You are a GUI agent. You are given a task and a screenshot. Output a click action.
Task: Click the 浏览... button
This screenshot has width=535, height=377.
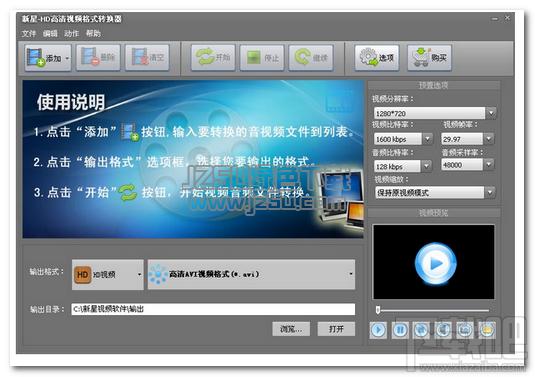(x=291, y=329)
